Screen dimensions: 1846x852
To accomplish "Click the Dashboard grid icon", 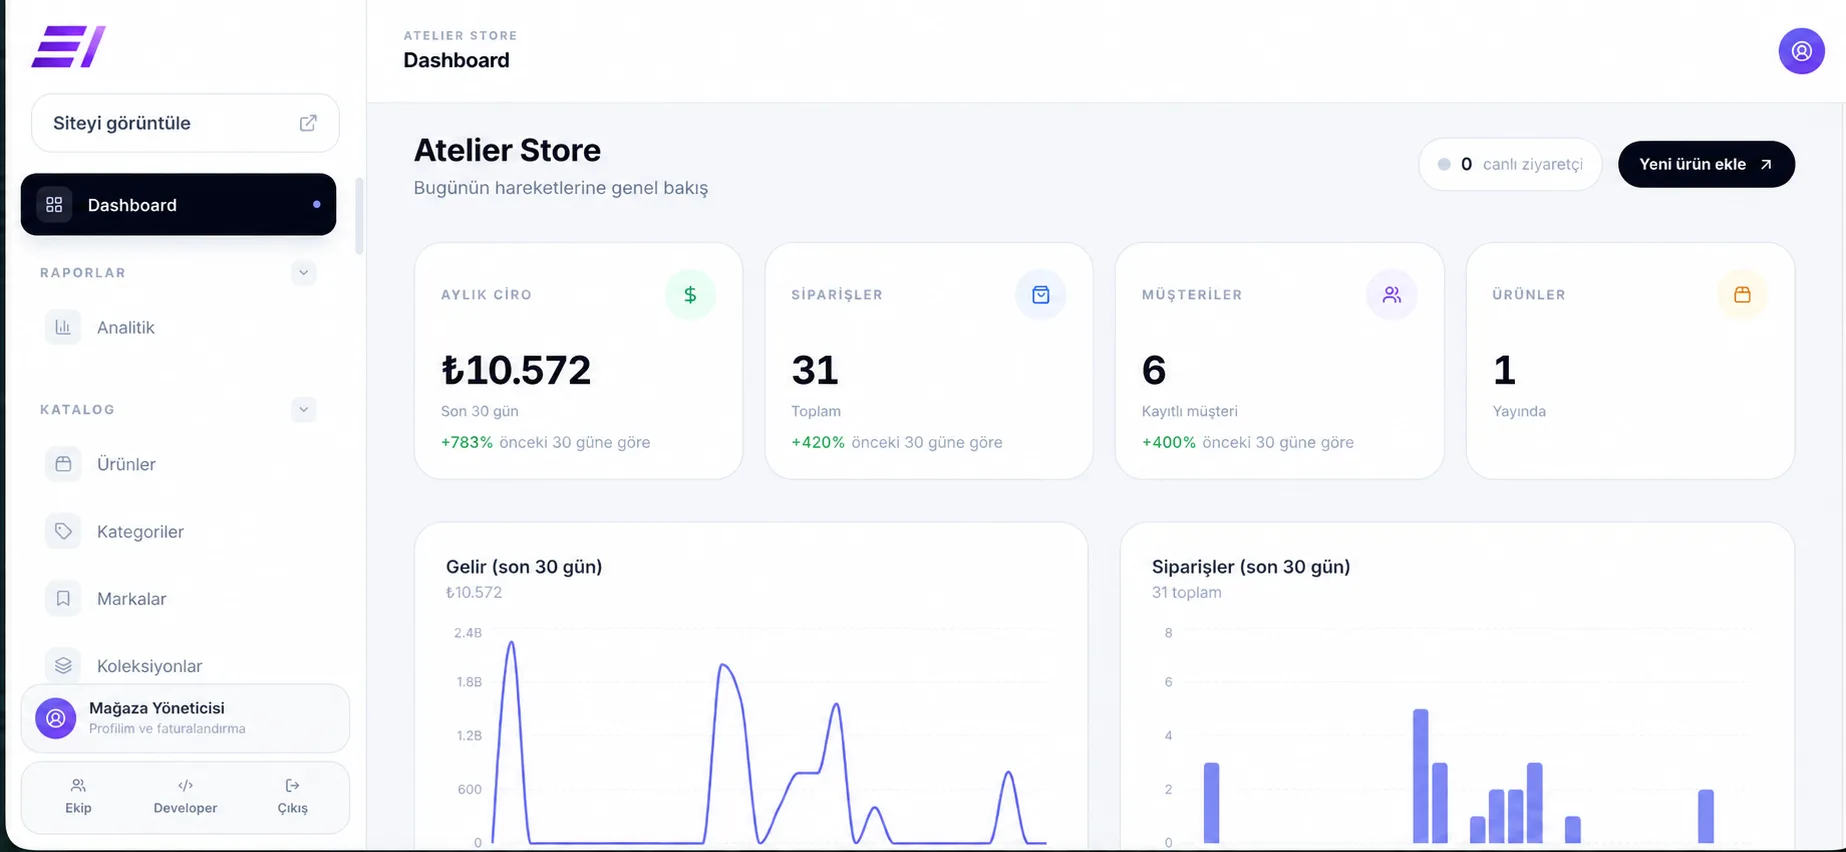I will pos(54,204).
